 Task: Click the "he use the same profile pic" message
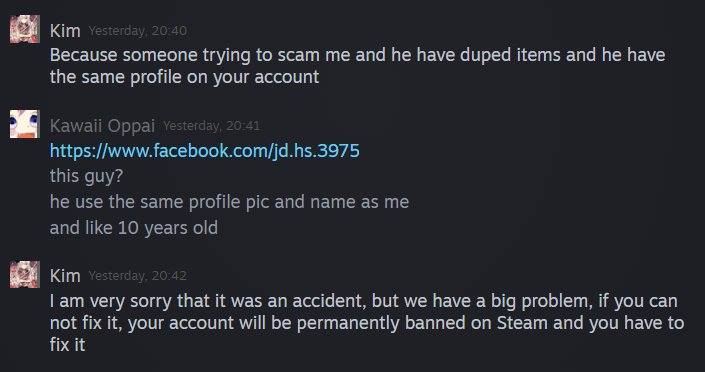point(229,202)
